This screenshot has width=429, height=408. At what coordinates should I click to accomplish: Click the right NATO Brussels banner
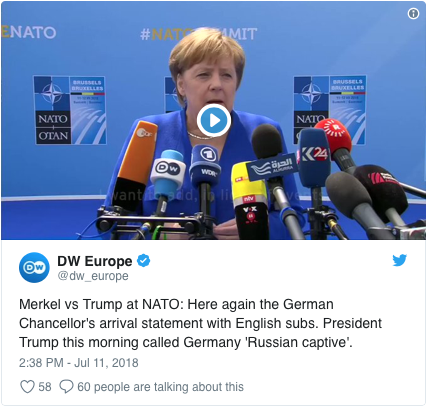click(330, 109)
